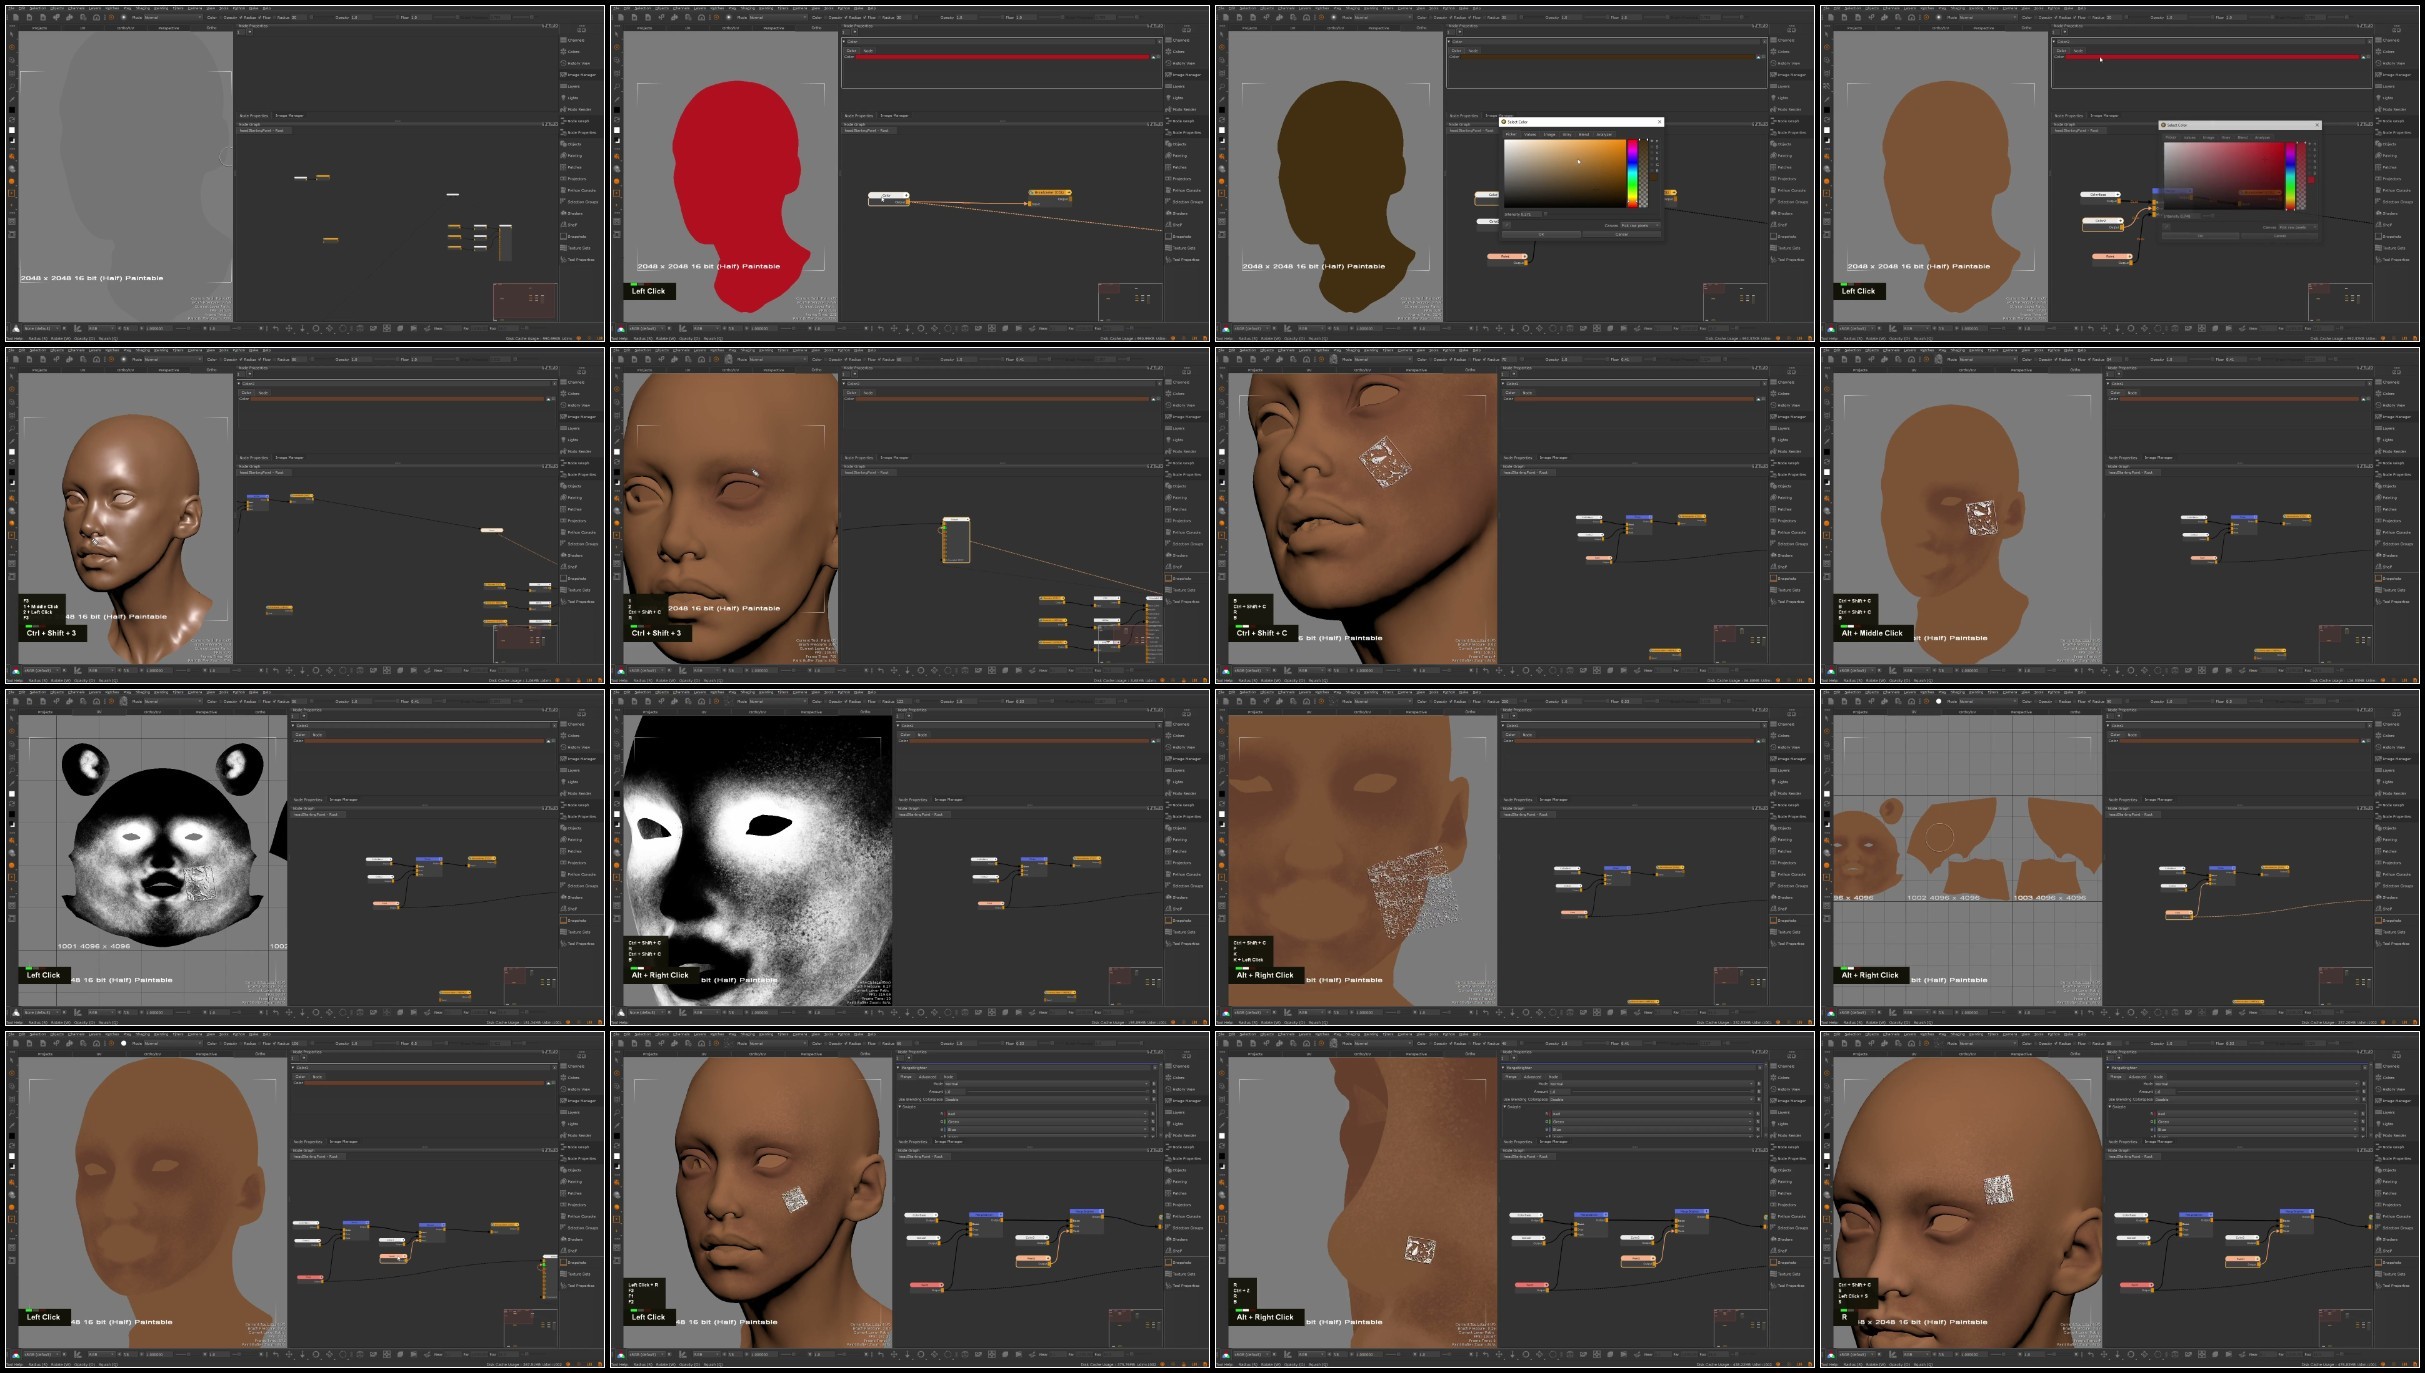This screenshot has height=1373, width=2425.
Task: Click white background color swatch in dark-brown-head frame's toolbar
Action: pos(1222,130)
